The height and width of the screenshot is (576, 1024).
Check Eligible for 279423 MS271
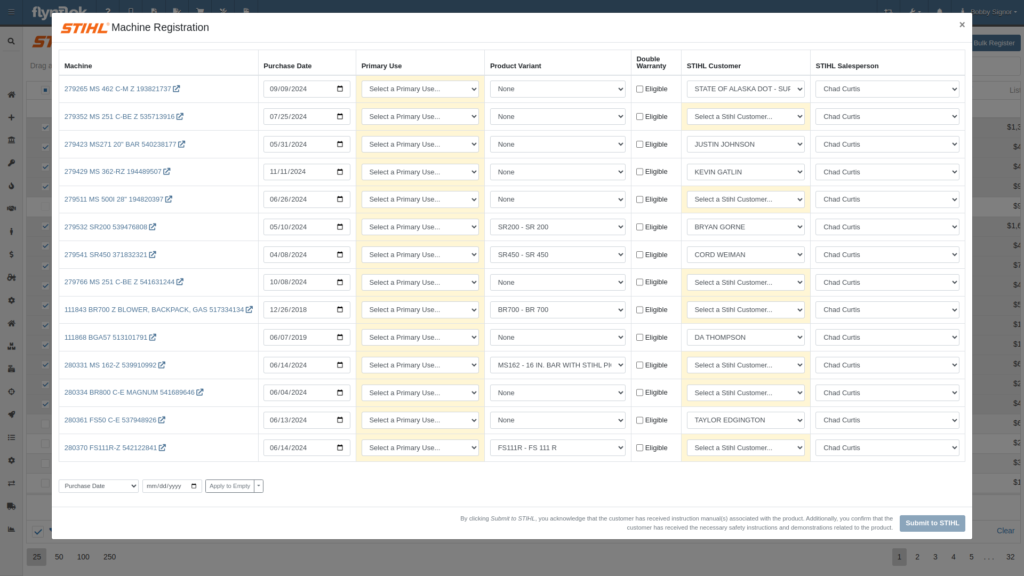pyautogui.click(x=639, y=144)
